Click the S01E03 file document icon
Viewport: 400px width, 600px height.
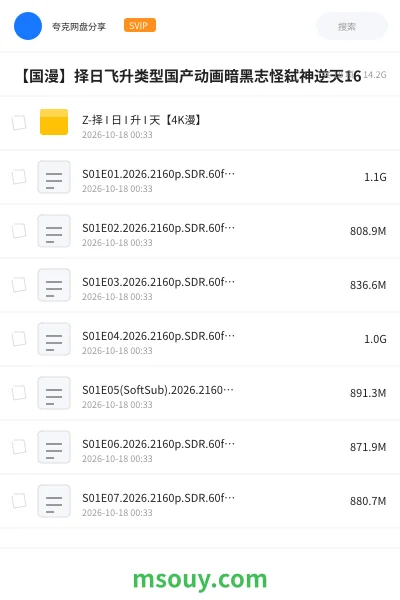(x=54, y=285)
